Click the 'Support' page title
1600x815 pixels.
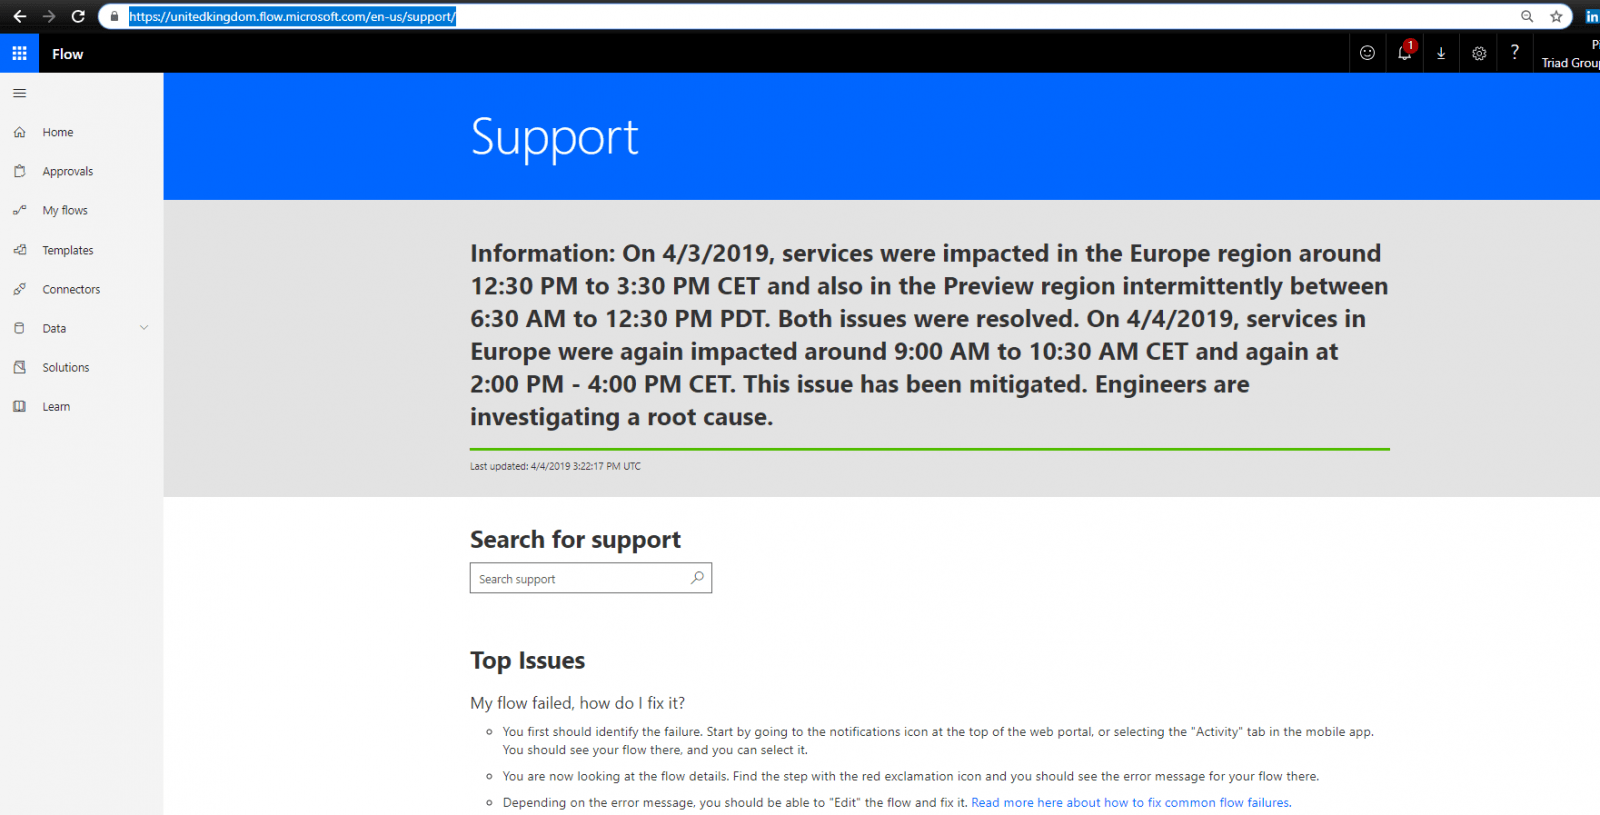tap(554, 137)
